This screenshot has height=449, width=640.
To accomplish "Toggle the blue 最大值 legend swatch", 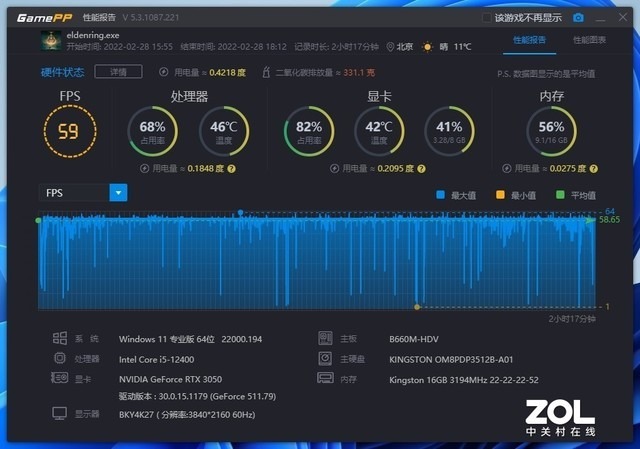I will pyautogui.click(x=440, y=195).
